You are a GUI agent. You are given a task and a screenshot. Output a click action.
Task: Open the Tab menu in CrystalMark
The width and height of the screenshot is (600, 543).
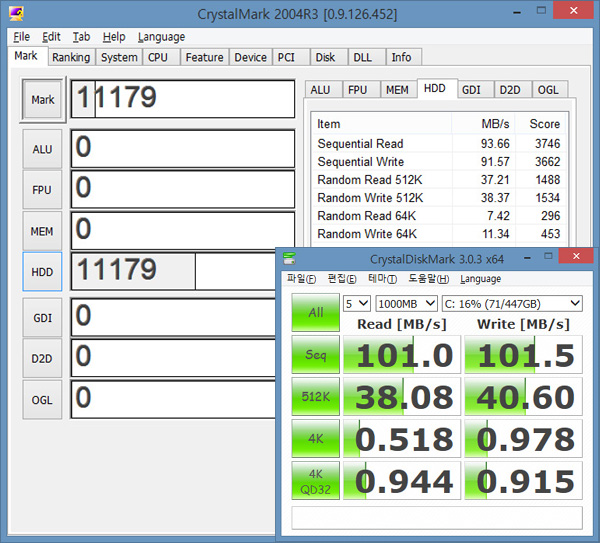[81, 37]
